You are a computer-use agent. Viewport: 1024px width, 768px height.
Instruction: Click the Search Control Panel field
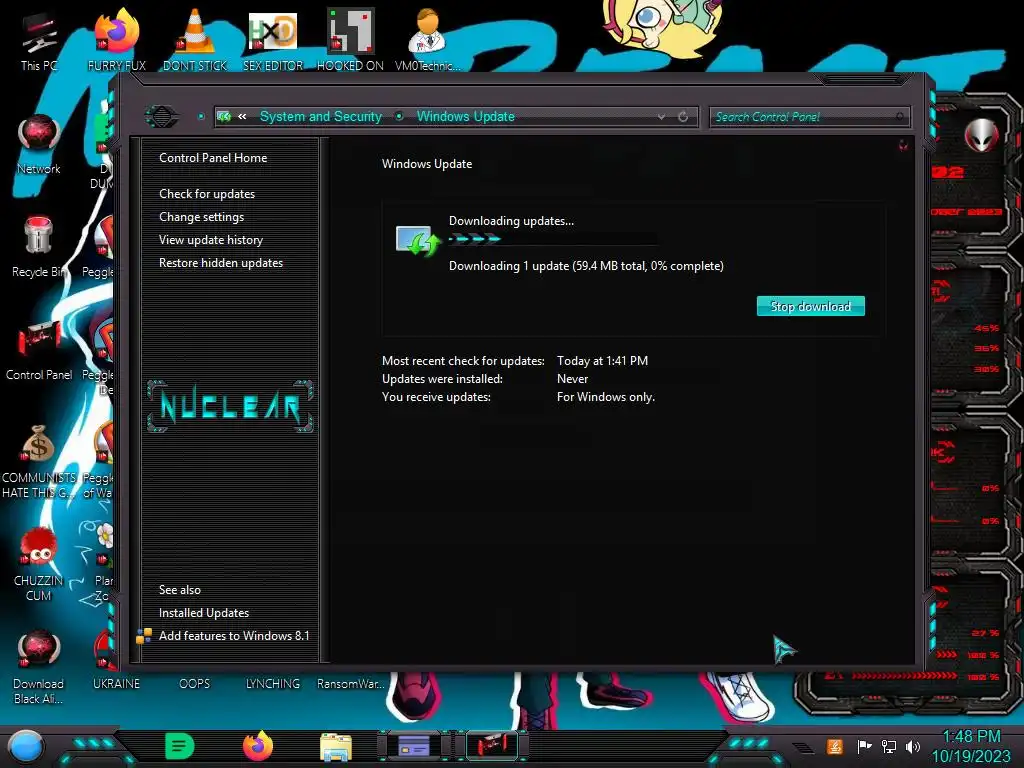click(x=809, y=117)
